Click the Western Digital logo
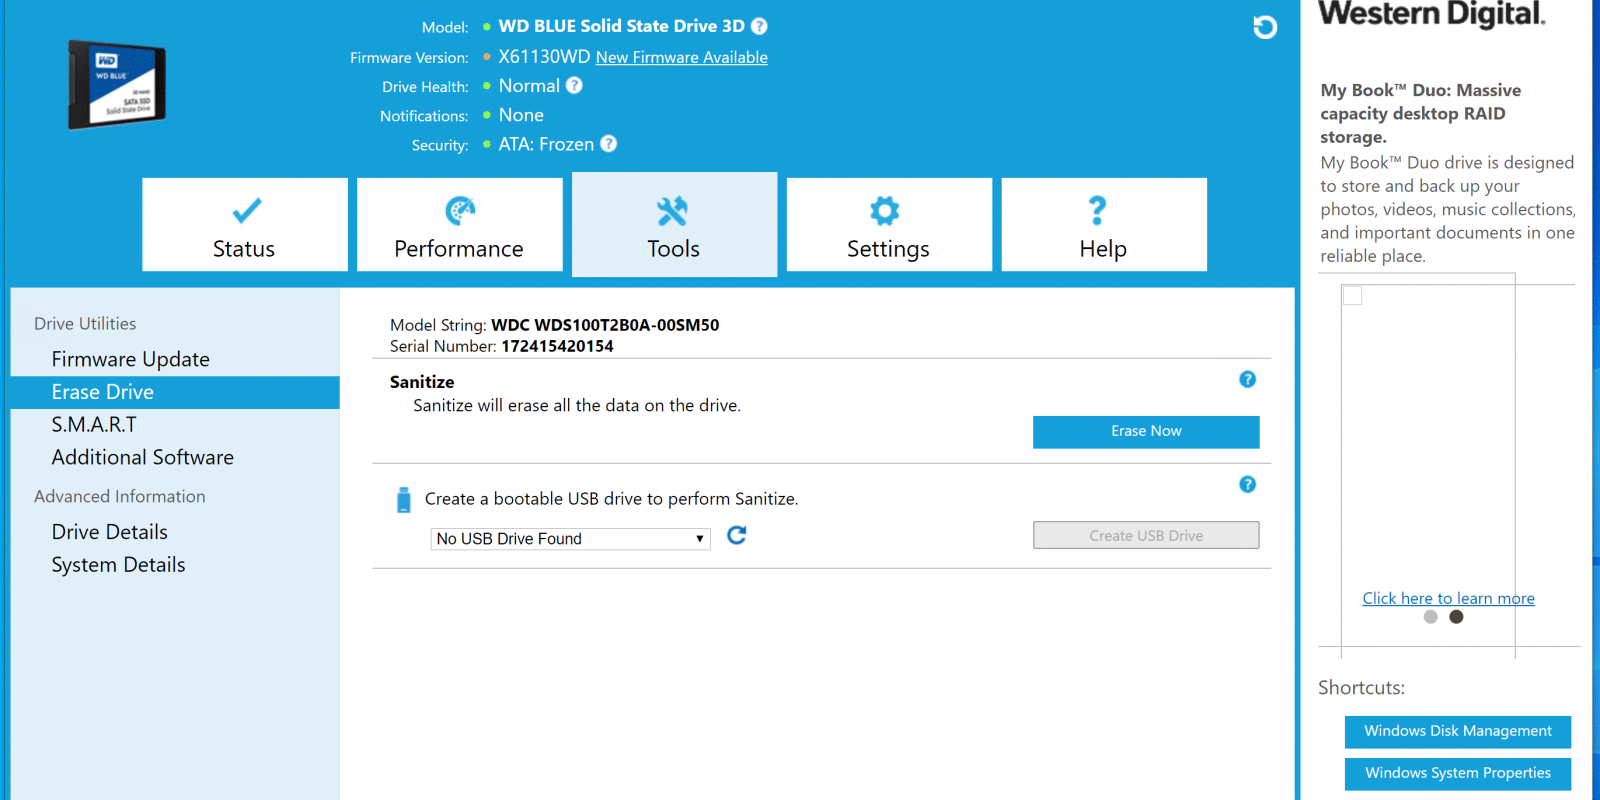The image size is (1600, 800). pos(1432,14)
